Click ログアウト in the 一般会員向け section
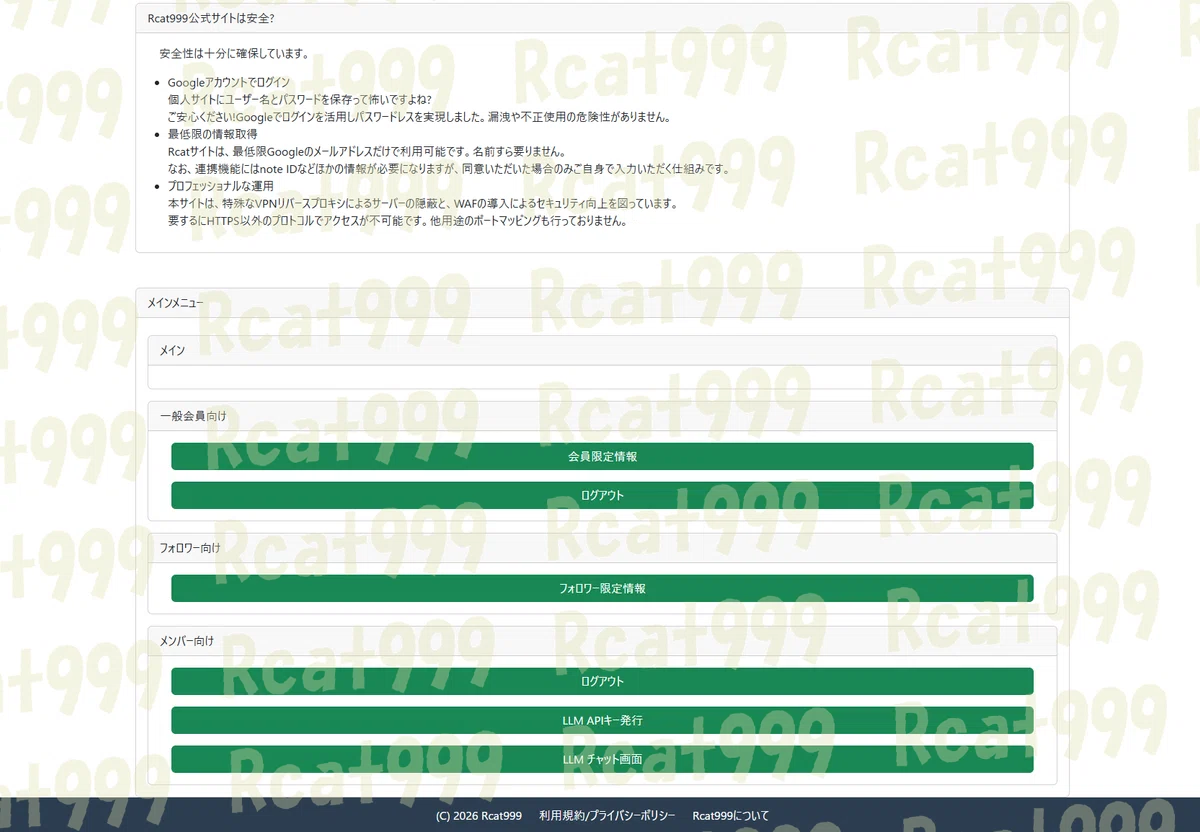This screenshot has height=832, width=1200. [602, 495]
